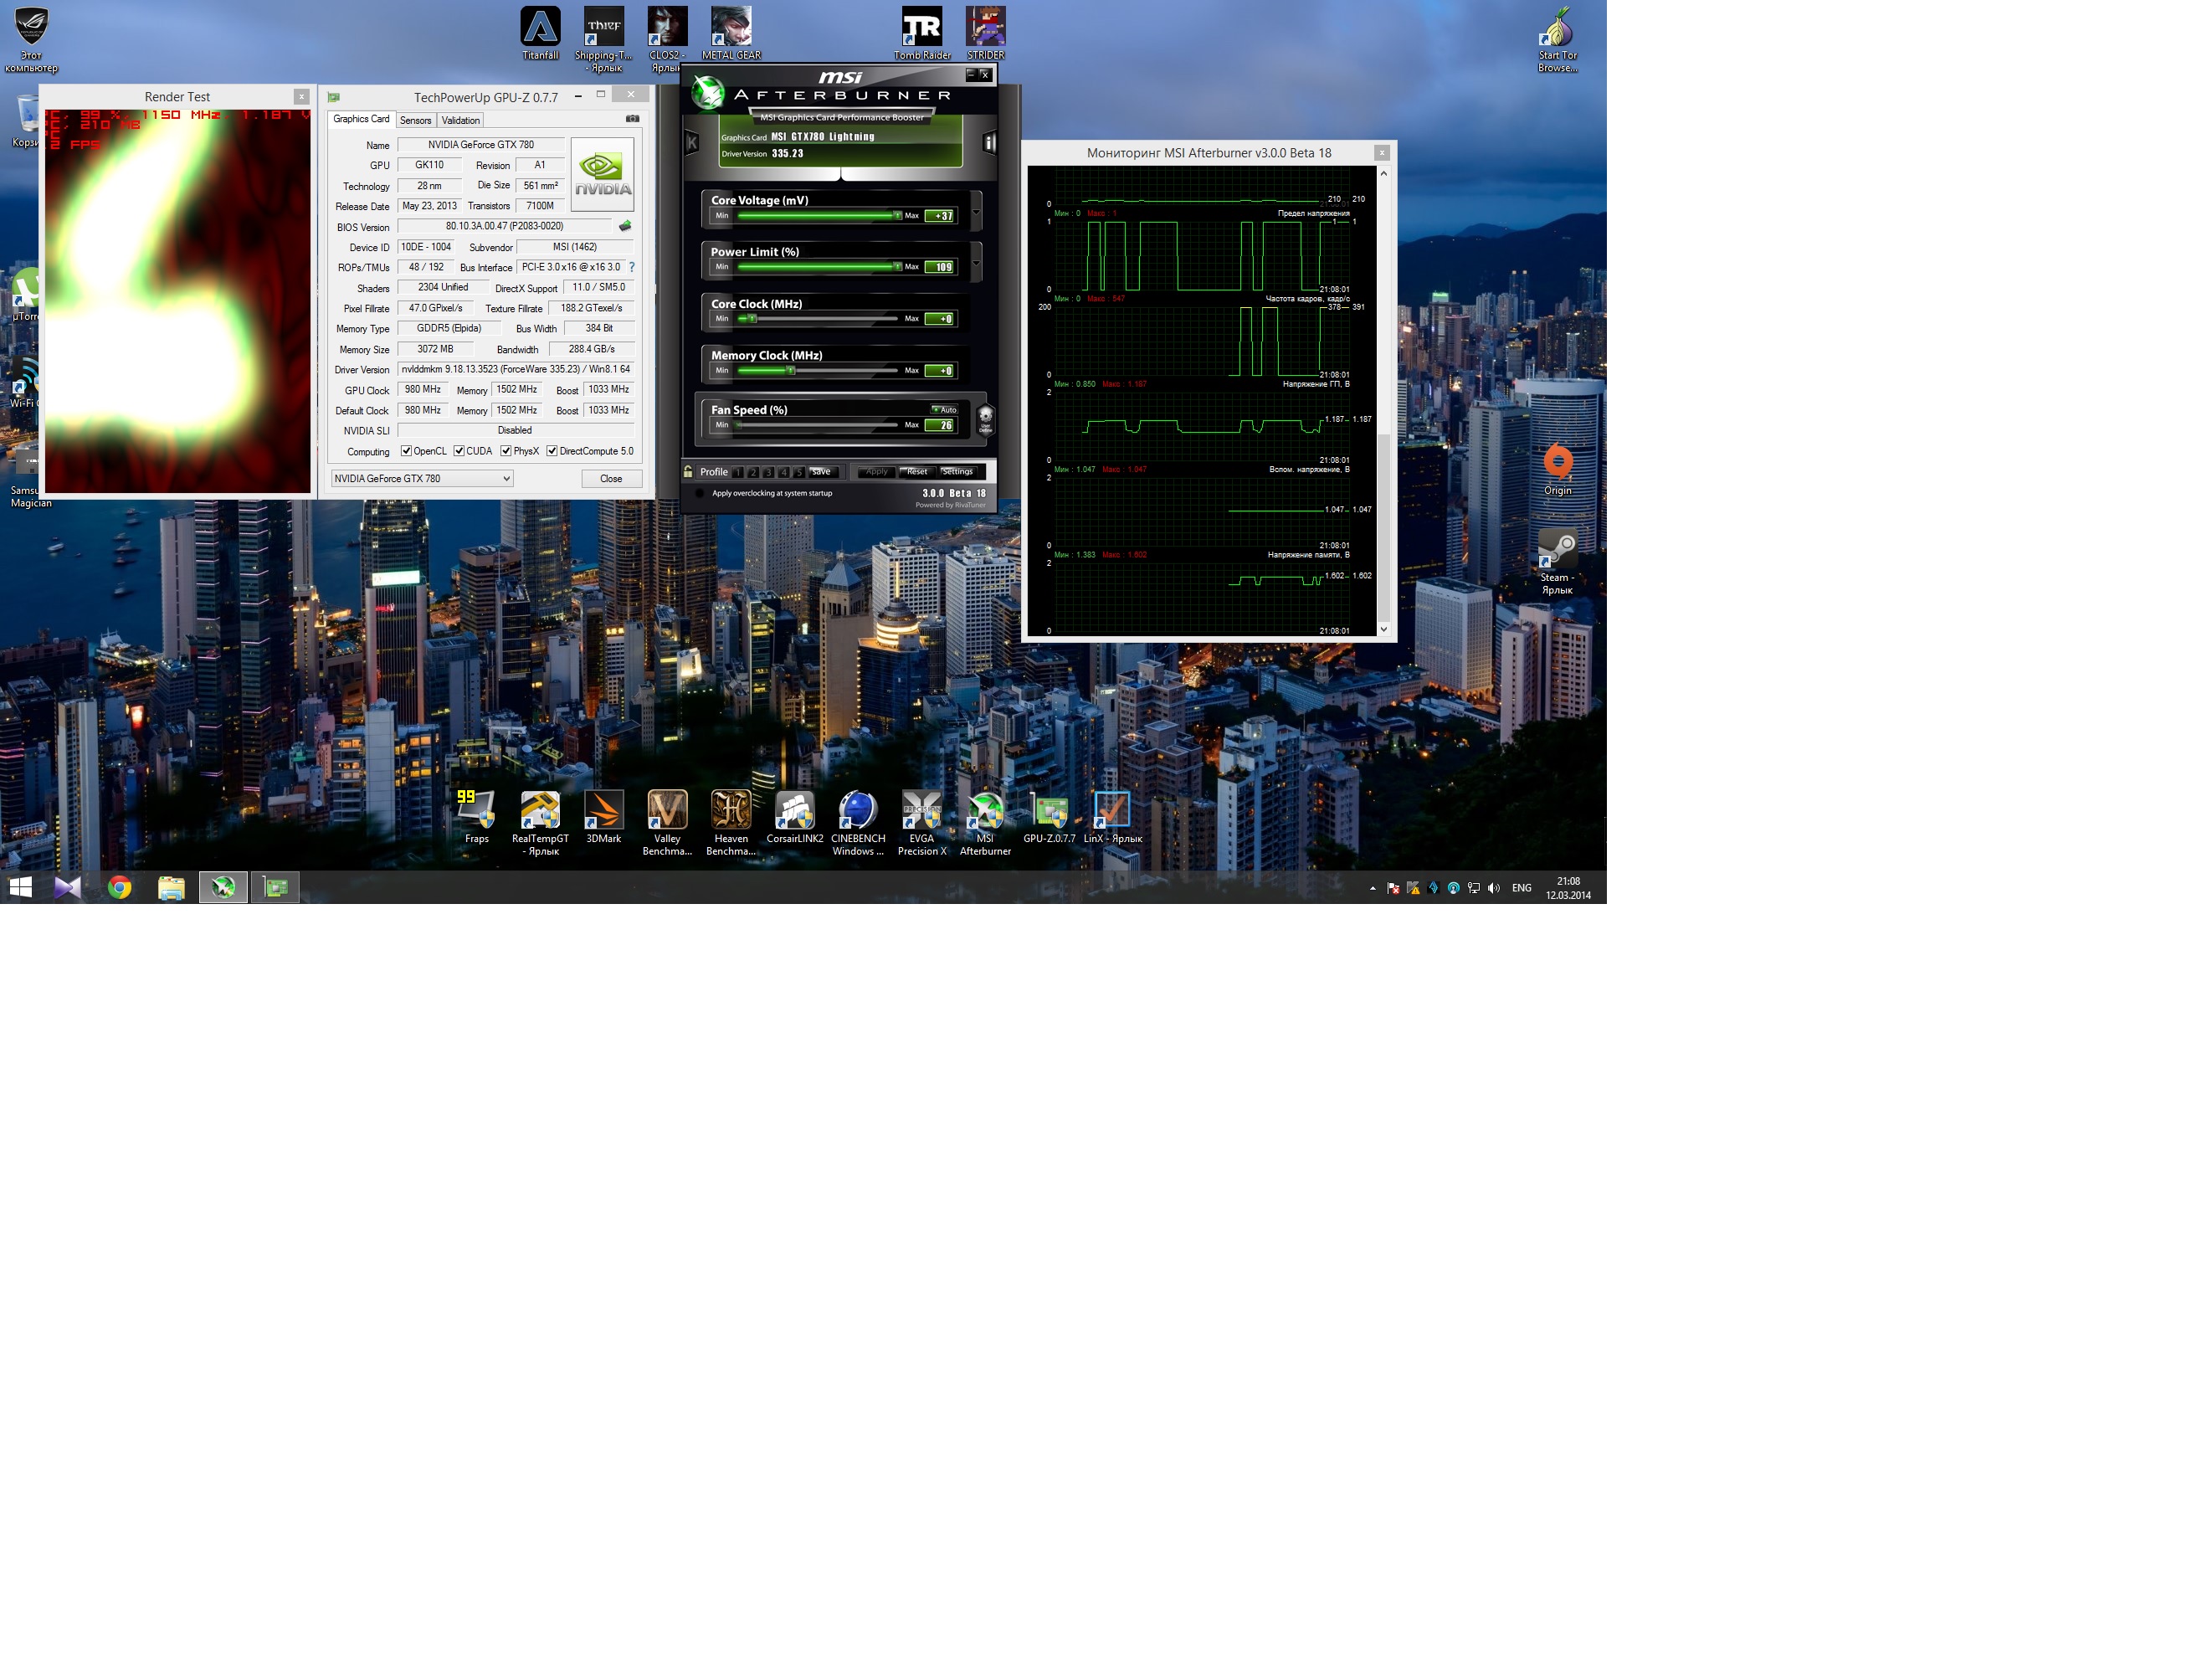
Task: Click the Core Clock slider handle
Action: tap(752, 318)
